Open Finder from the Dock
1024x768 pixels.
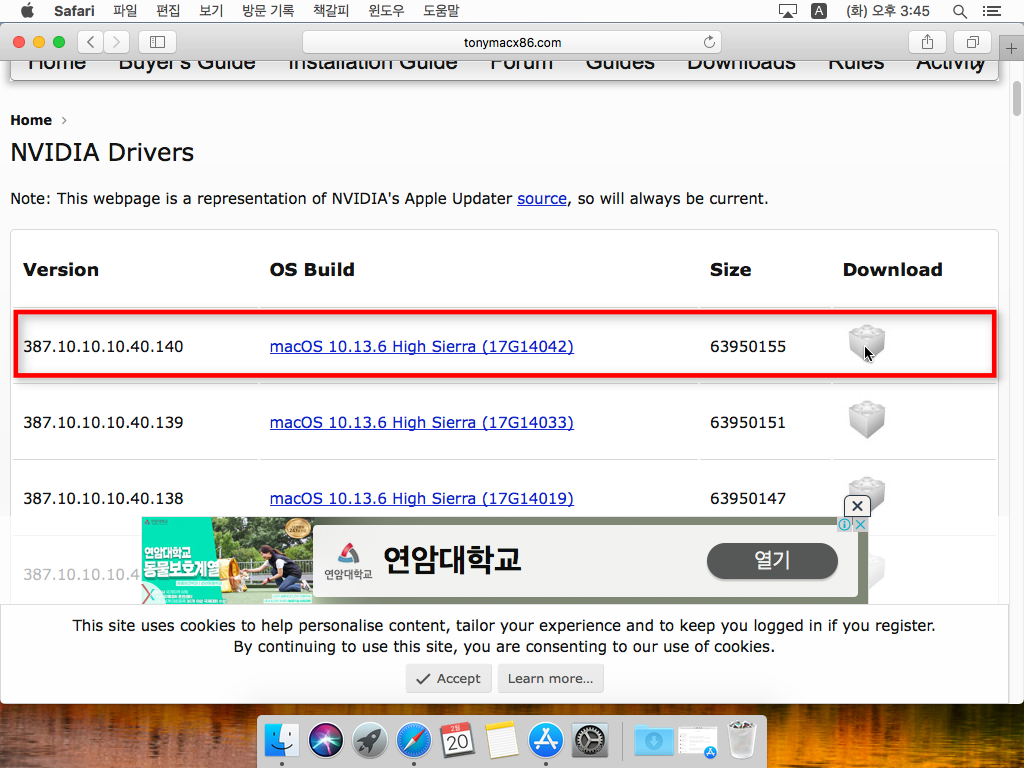click(x=281, y=741)
